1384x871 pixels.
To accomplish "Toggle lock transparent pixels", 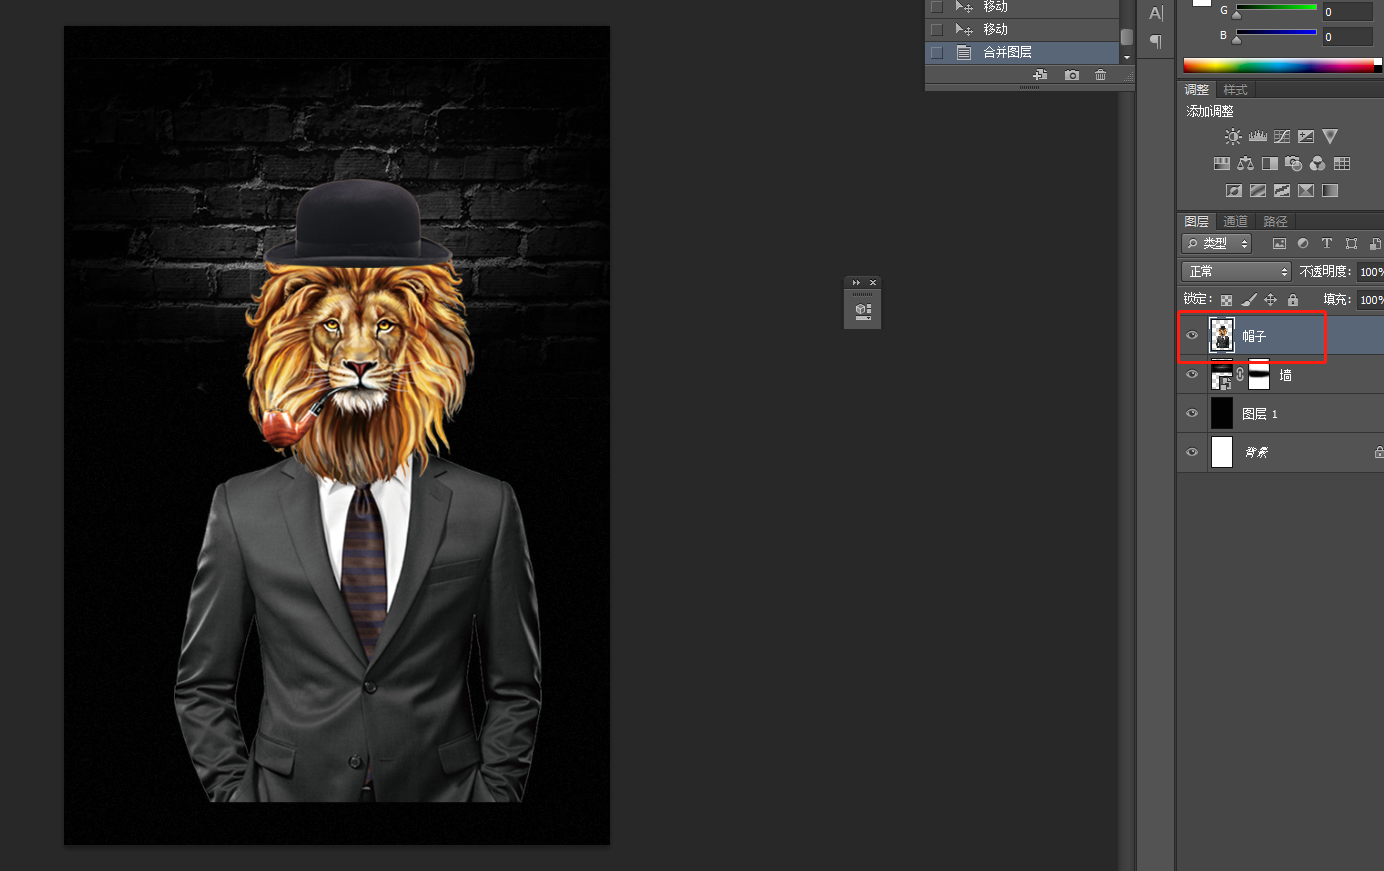I will pyautogui.click(x=1226, y=300).
